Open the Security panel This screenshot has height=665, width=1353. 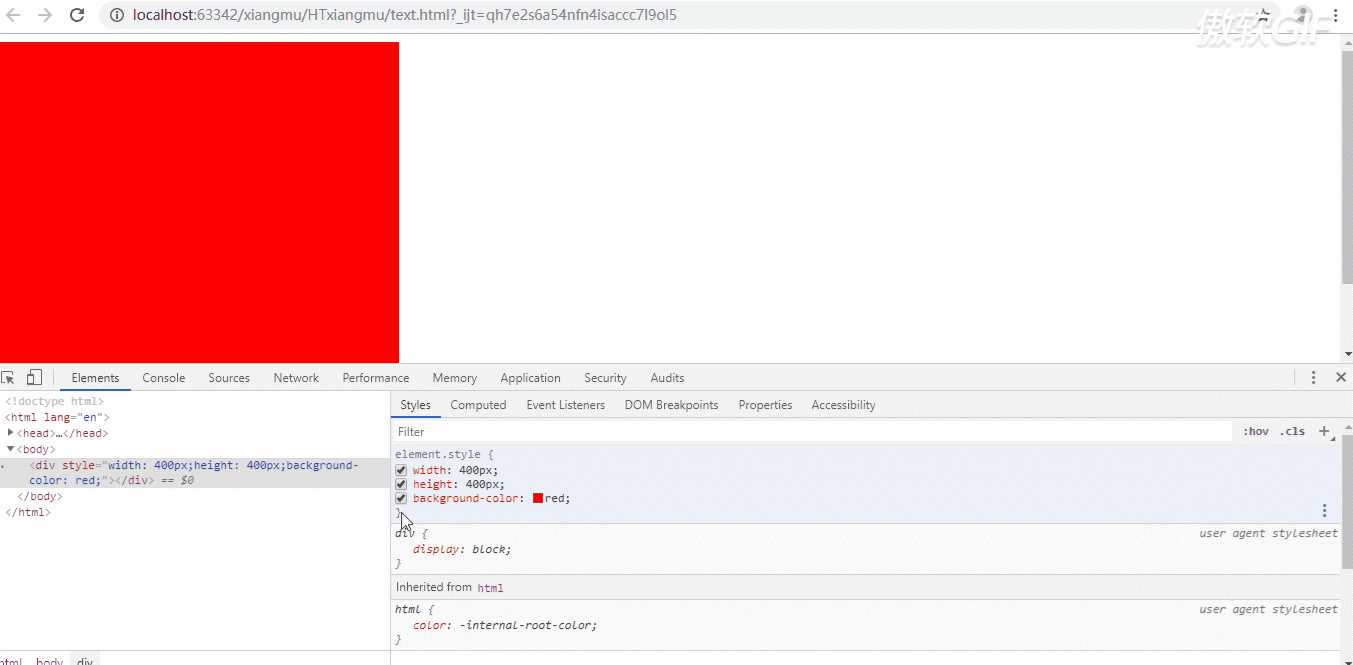coord(605,378)
